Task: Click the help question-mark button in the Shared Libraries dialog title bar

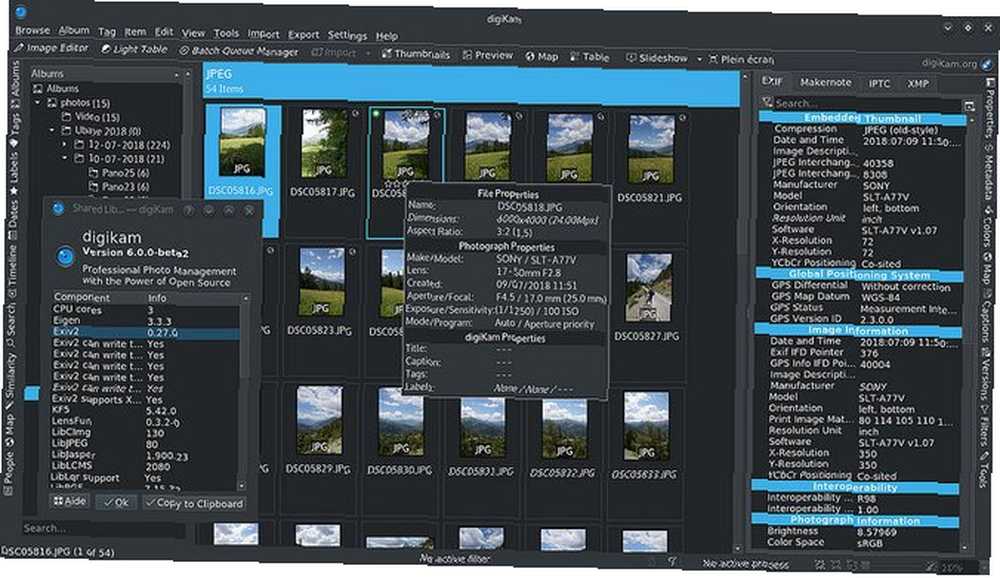Action: 188,210
